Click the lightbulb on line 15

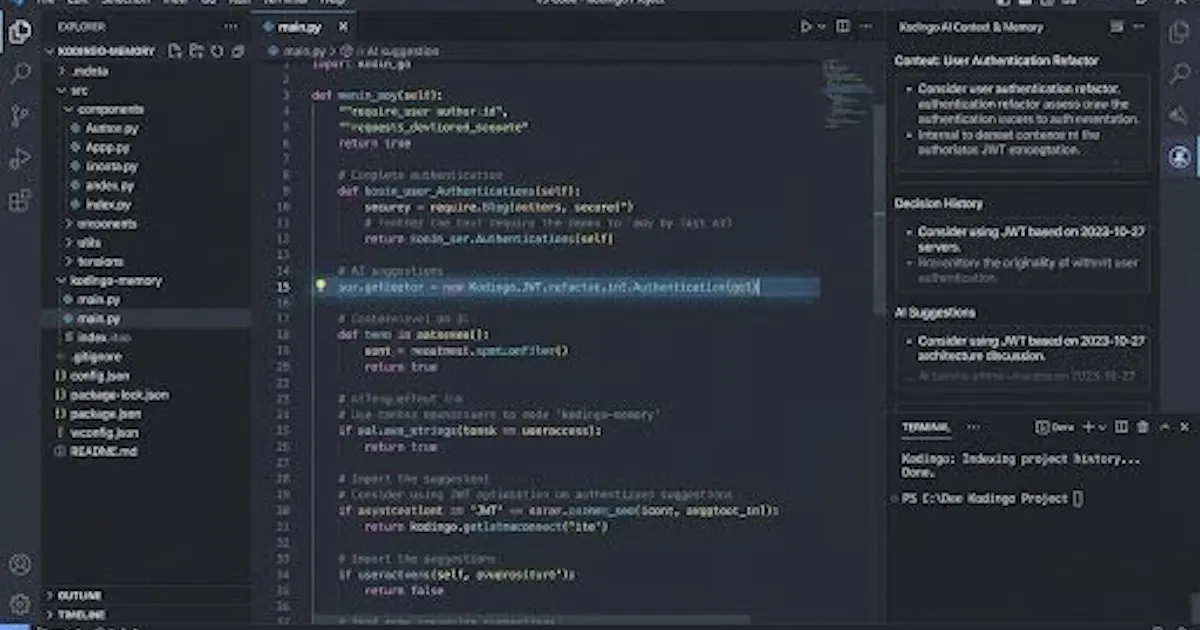tap(321, 286)
